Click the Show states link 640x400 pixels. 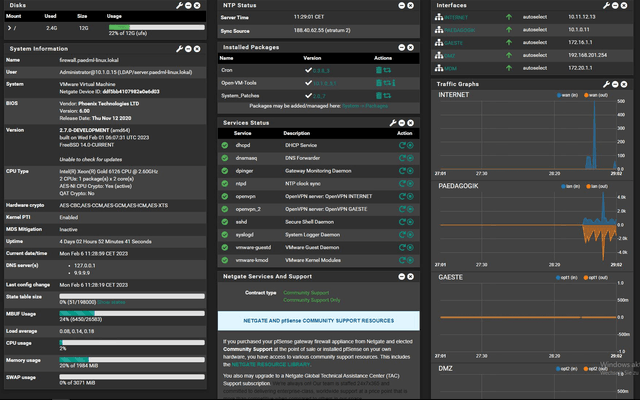pyautogui.click(x=111, y=302)
